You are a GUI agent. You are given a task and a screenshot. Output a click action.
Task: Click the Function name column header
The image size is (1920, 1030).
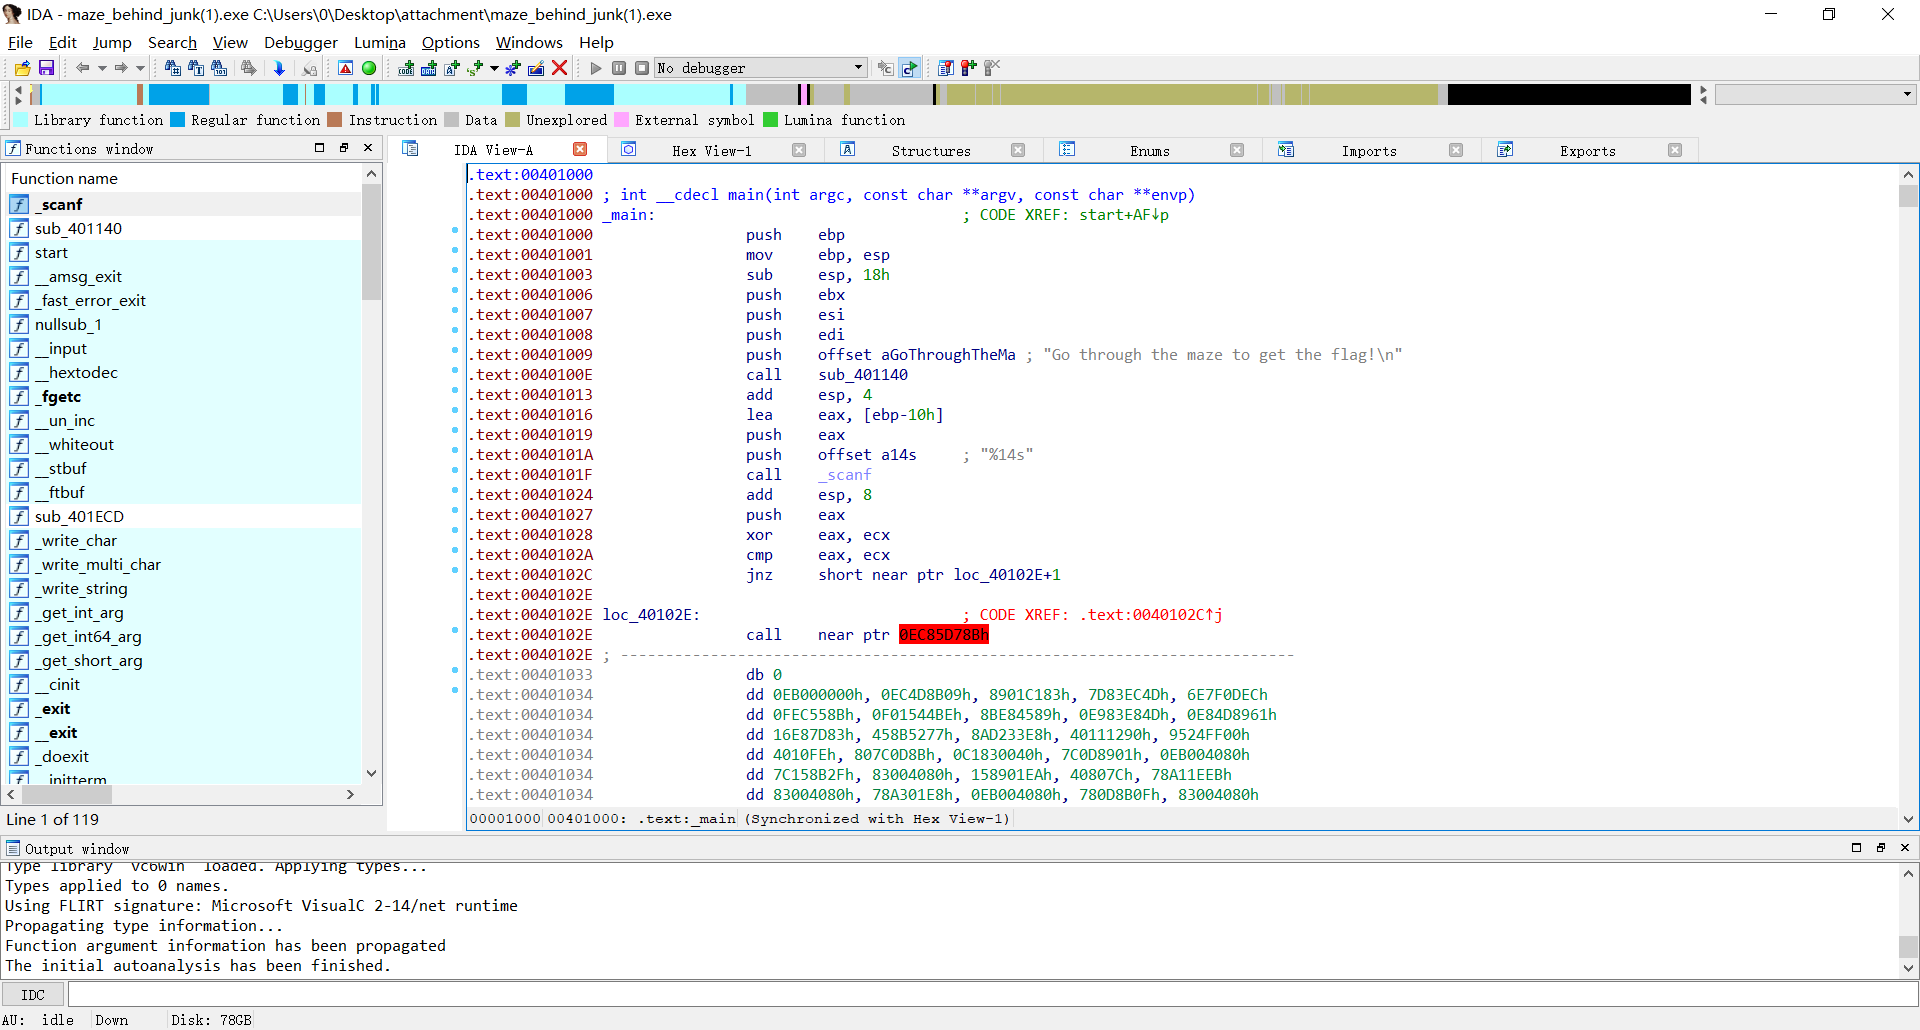(x=184, y=178)
